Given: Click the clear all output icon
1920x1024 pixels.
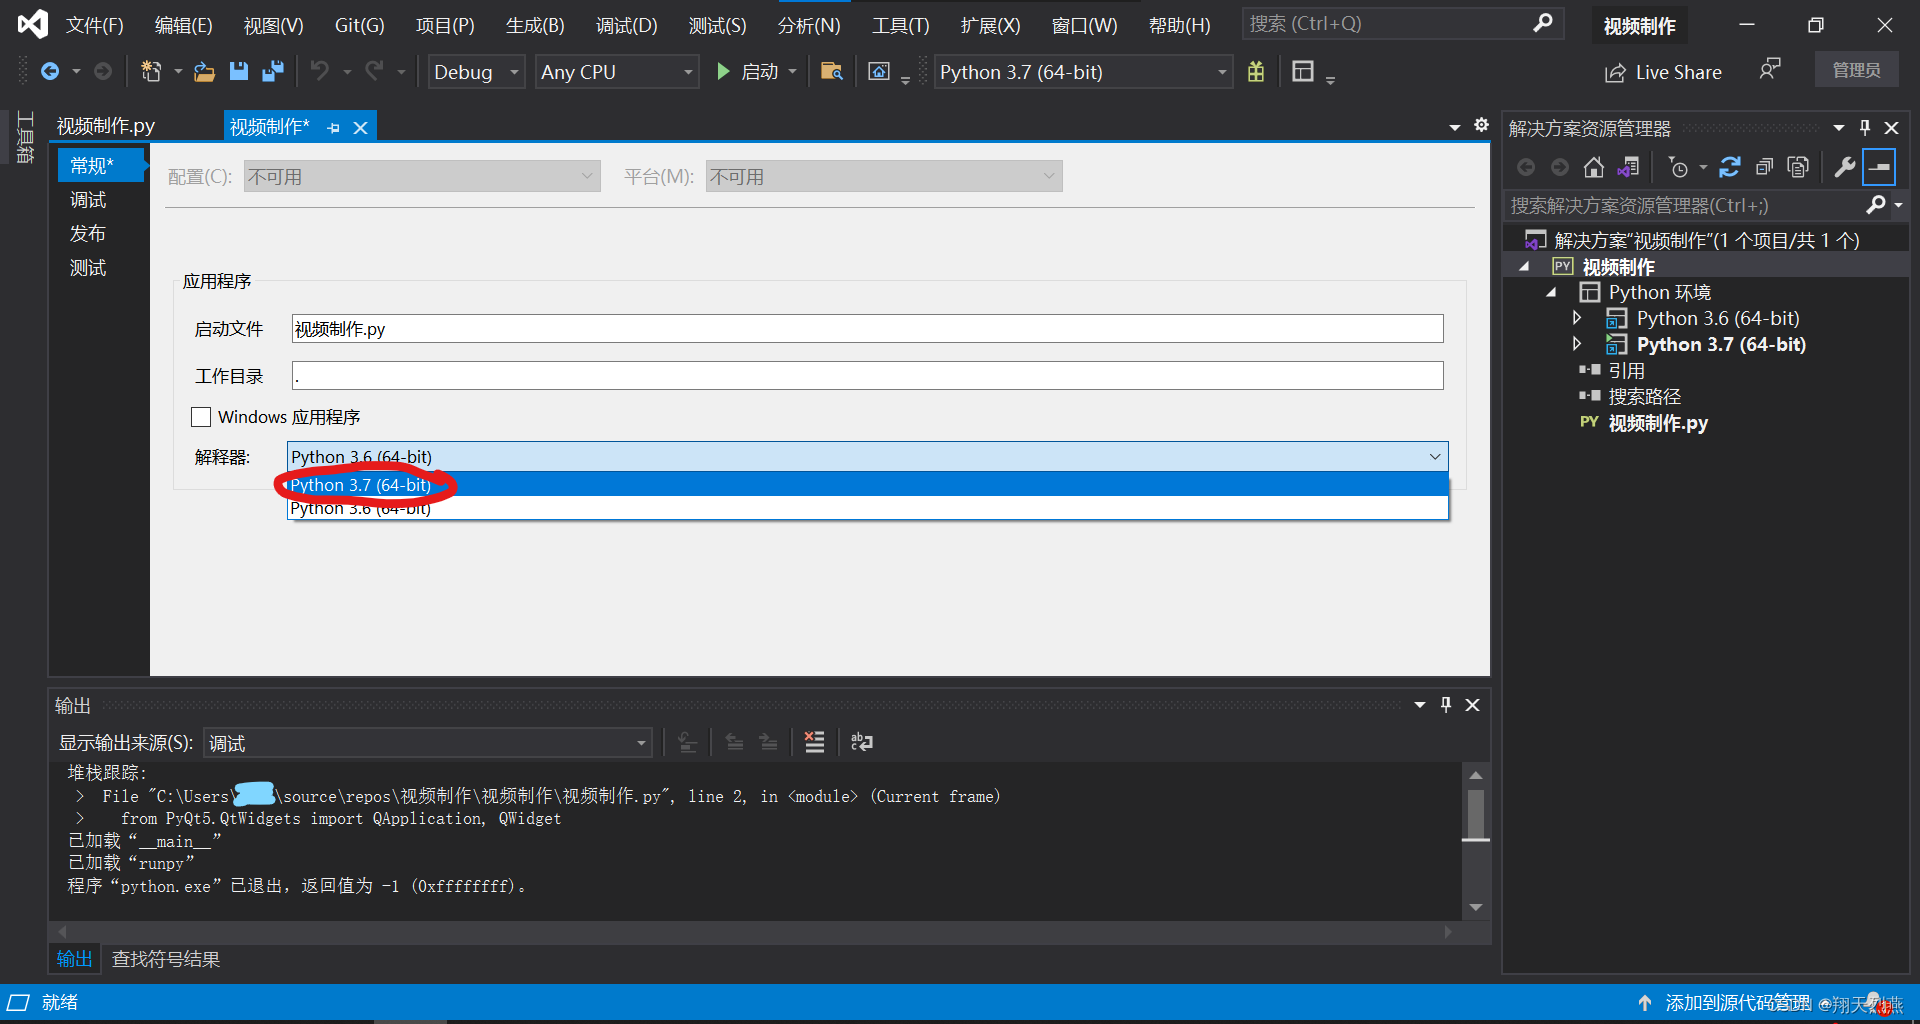Looking at the screenshot, I should click(815, 742).
